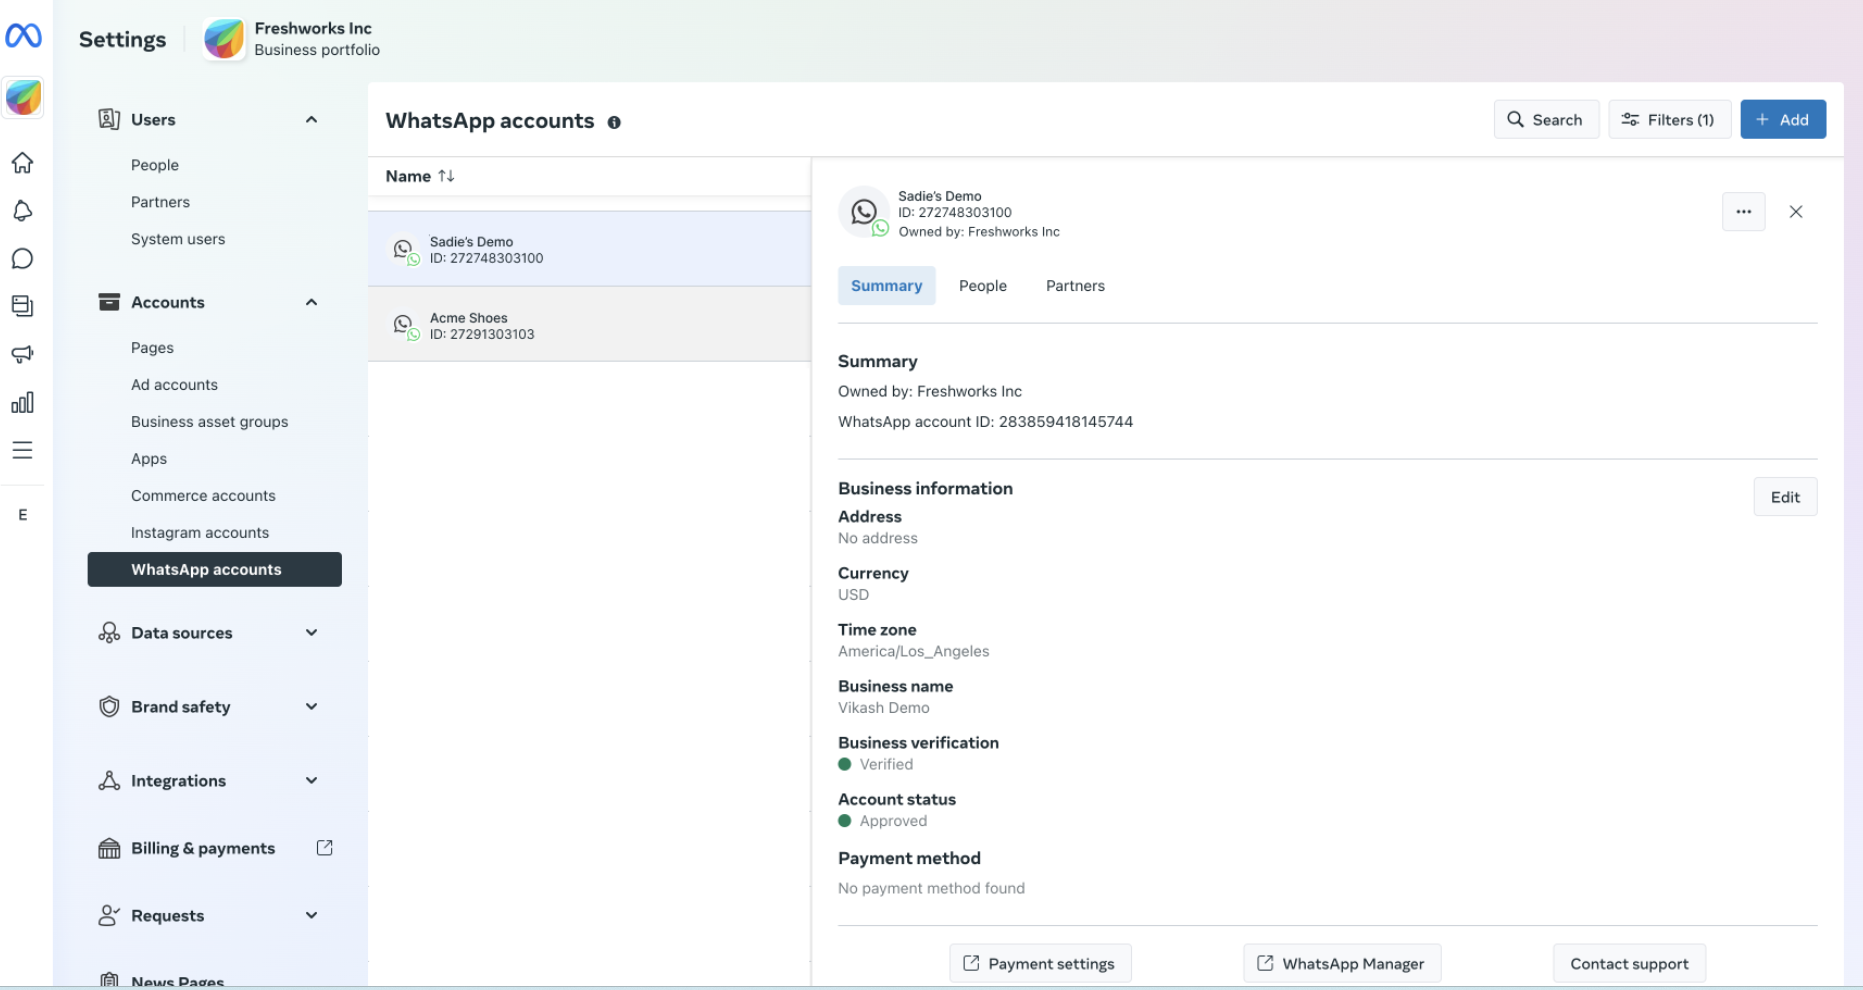Image resolution: width=1863 pixels, height=990 pixels.
Task: Click the America/Los_Angeles time zone value
Action: (x=913, y=651)
